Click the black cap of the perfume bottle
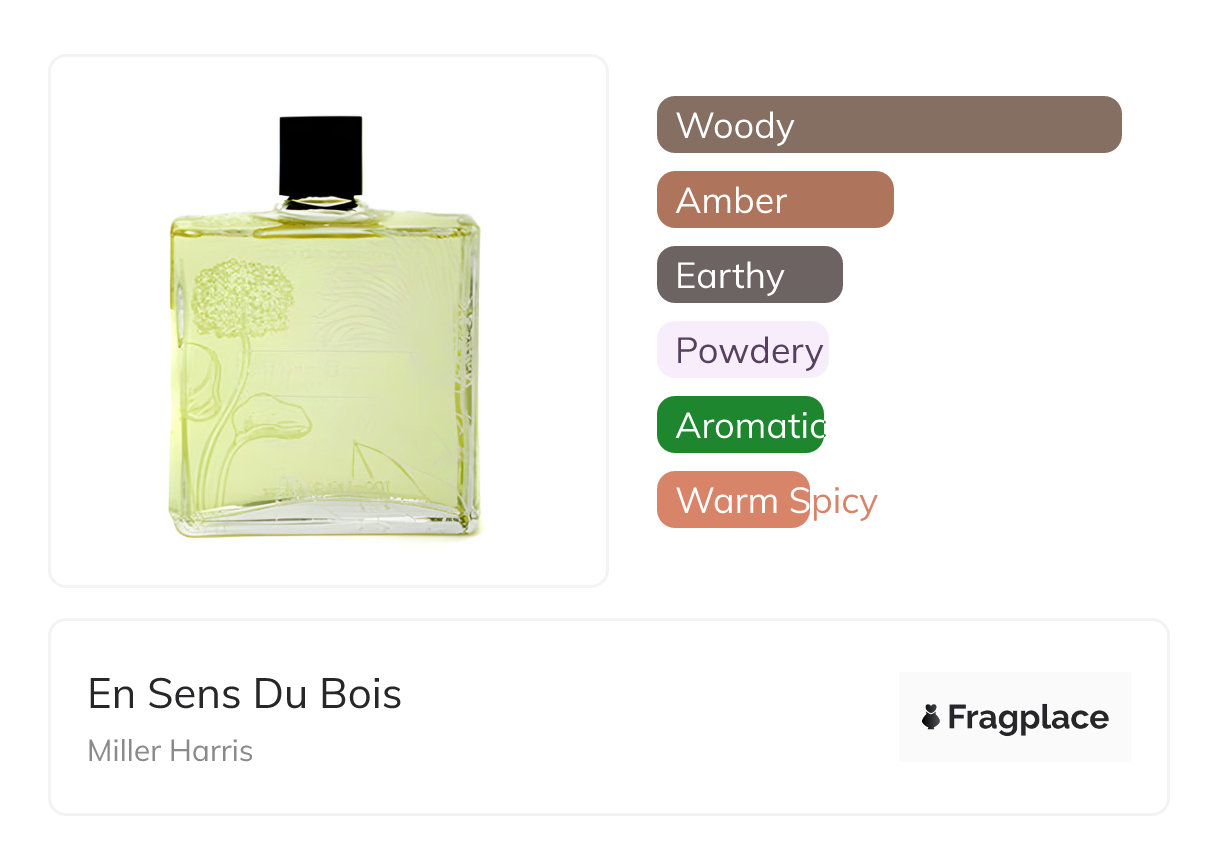Image resolution: width=1218 pixels, height=864 pixels. 321,156
